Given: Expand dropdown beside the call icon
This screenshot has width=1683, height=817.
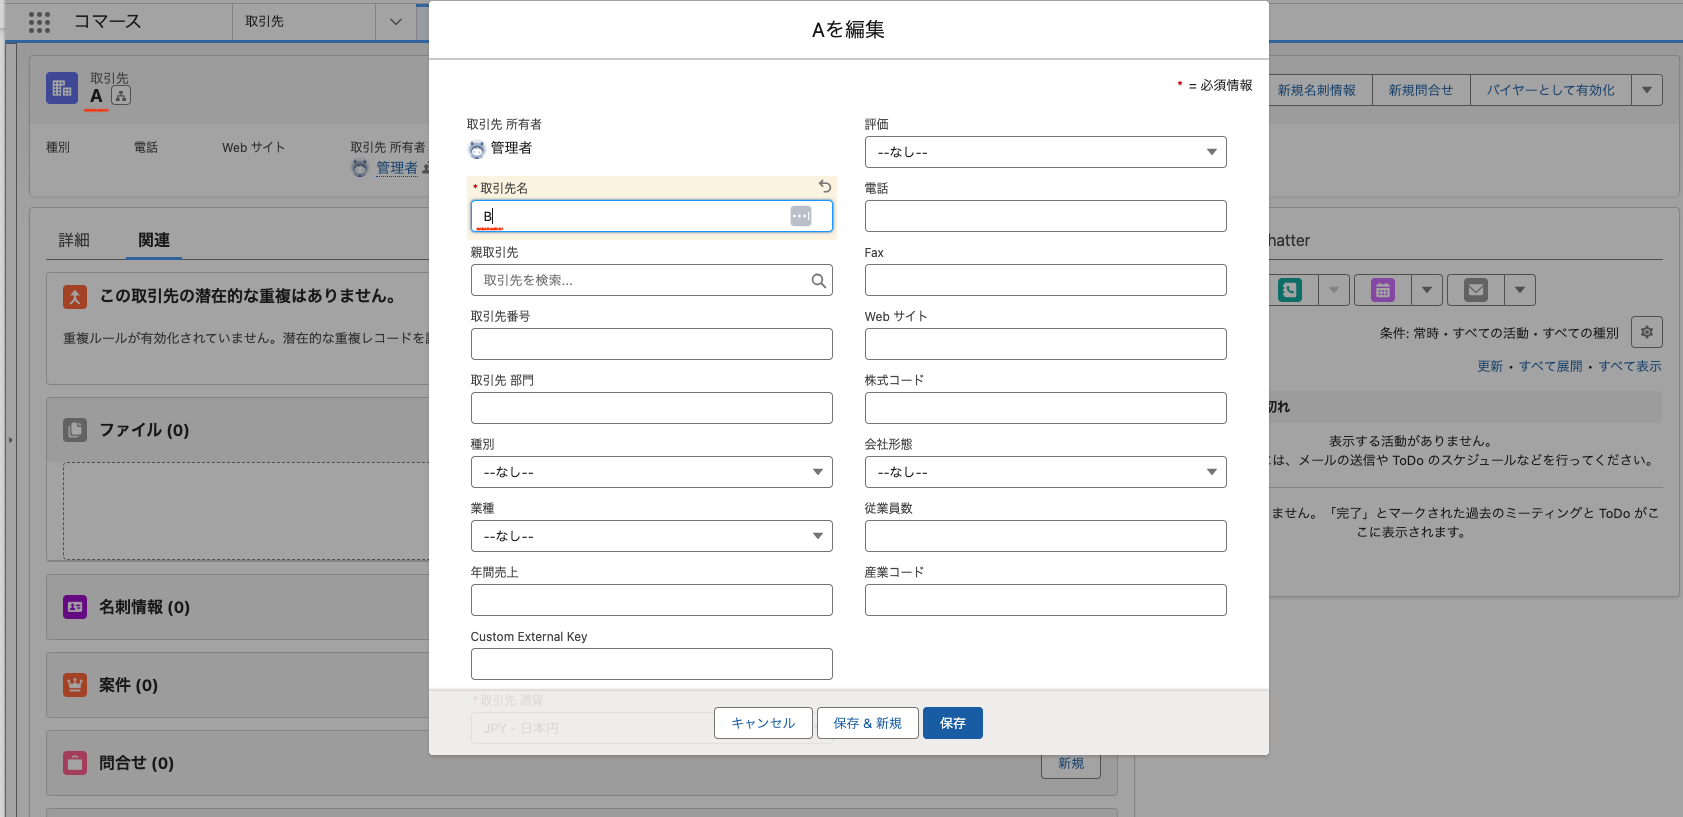Looking at the screenshot, I should pos(1334,290).
